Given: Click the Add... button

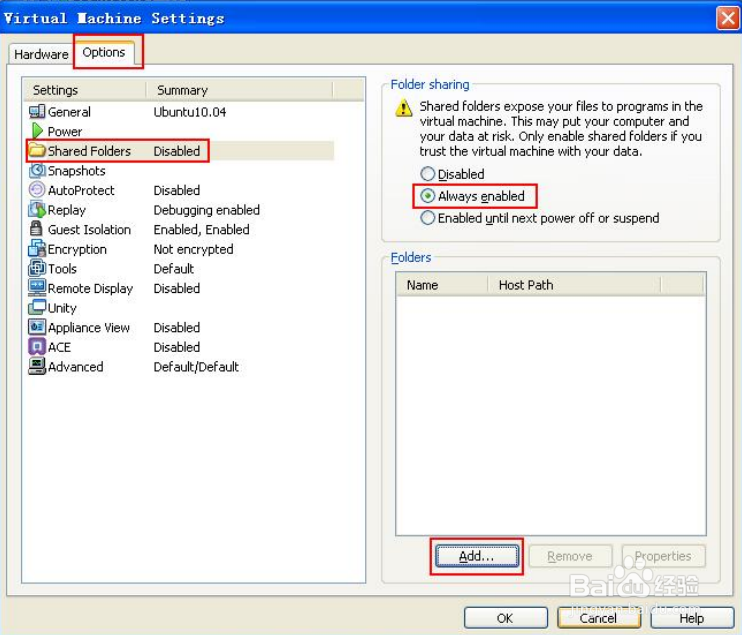Looking at the screenshot, I should pos(477,556).
